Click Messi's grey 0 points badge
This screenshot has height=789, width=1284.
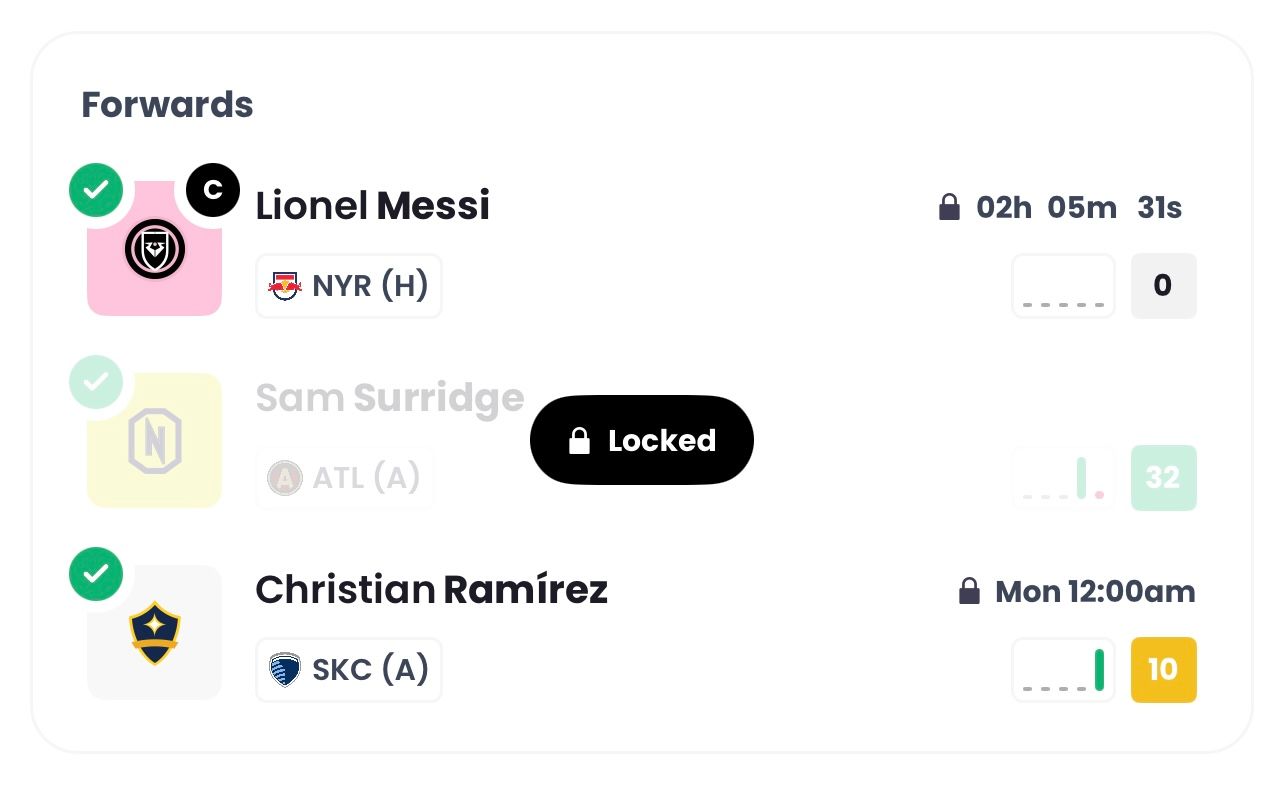(x=1163, y=286)
